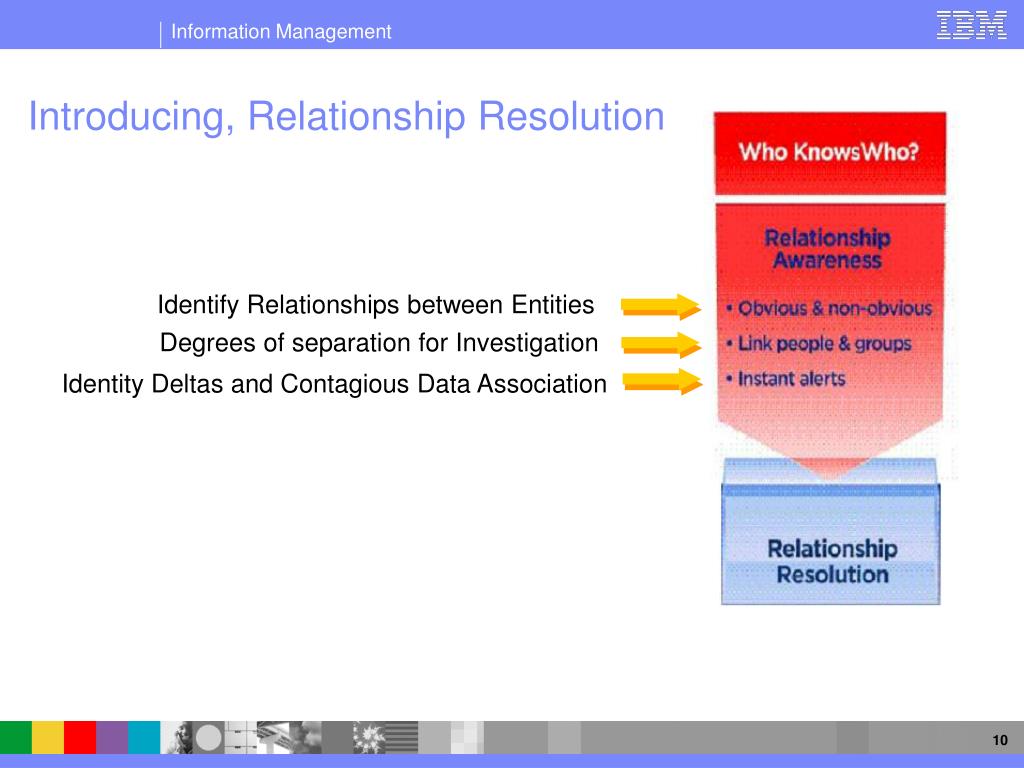Select the 'Instant alerts' bullet
This screenshot has height=768, width=1024.
tap(786, 379)
